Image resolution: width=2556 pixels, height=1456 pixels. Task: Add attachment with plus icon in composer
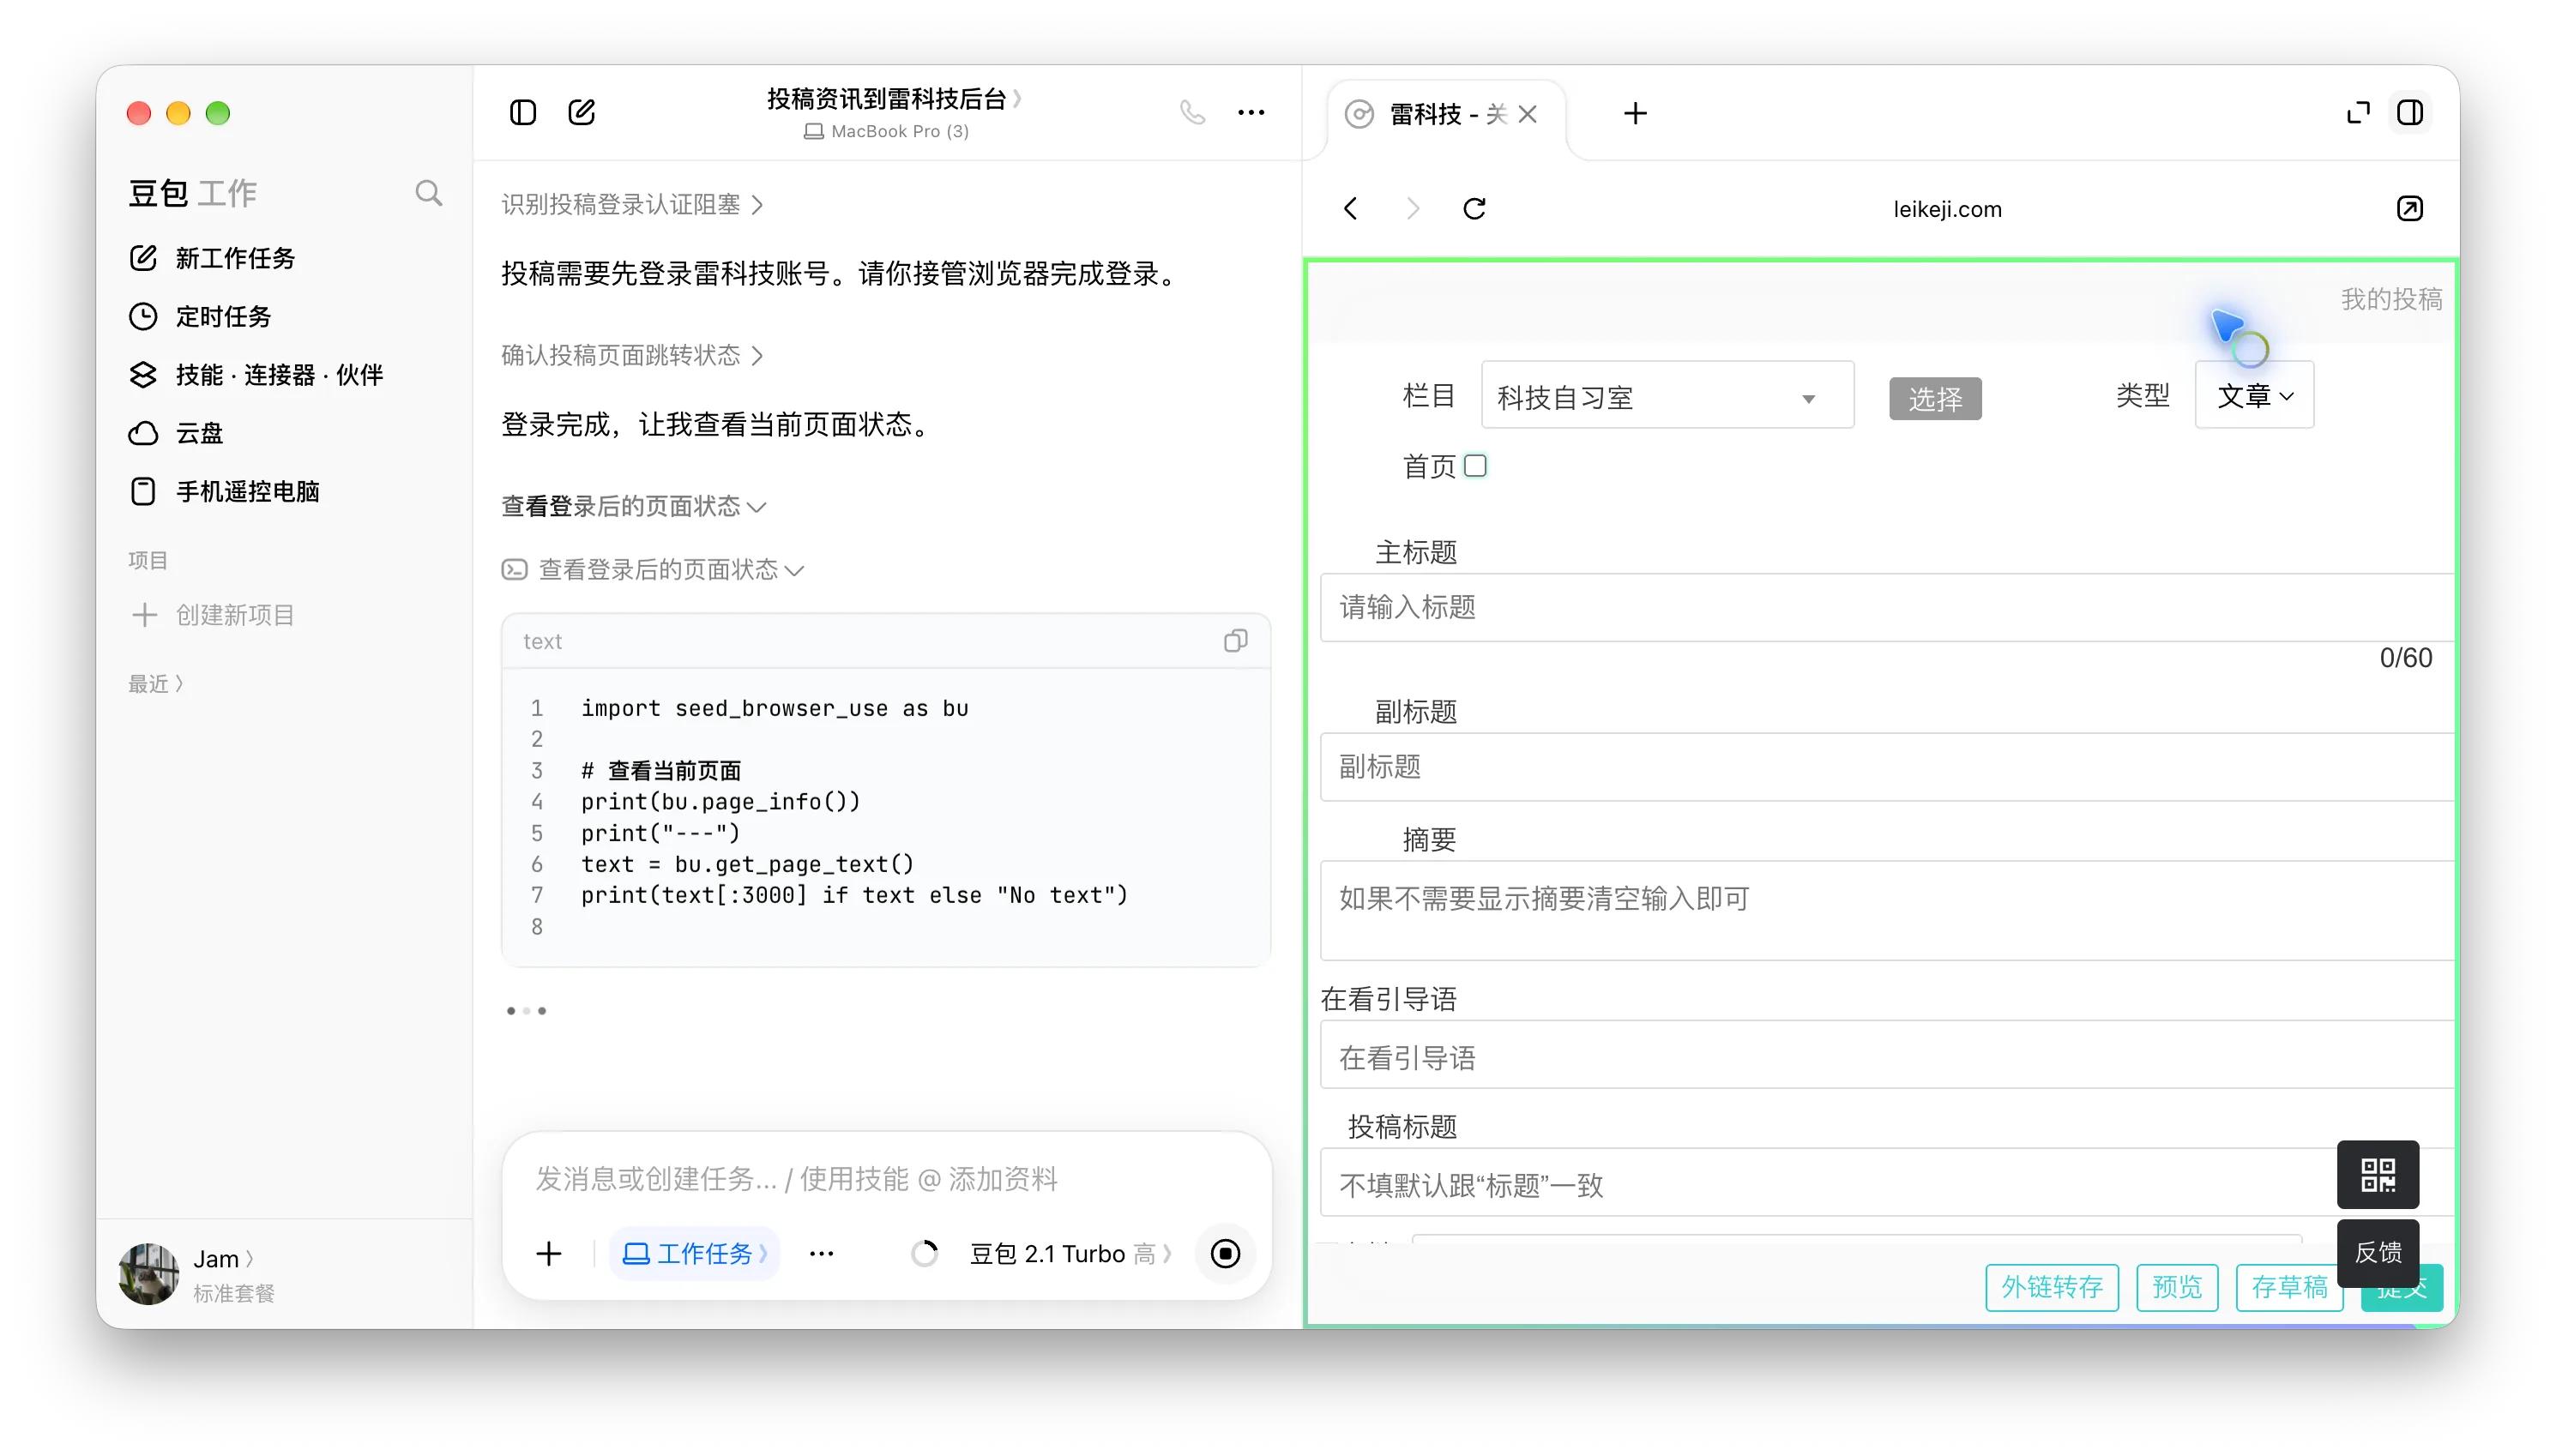(x=549, y=1253)
